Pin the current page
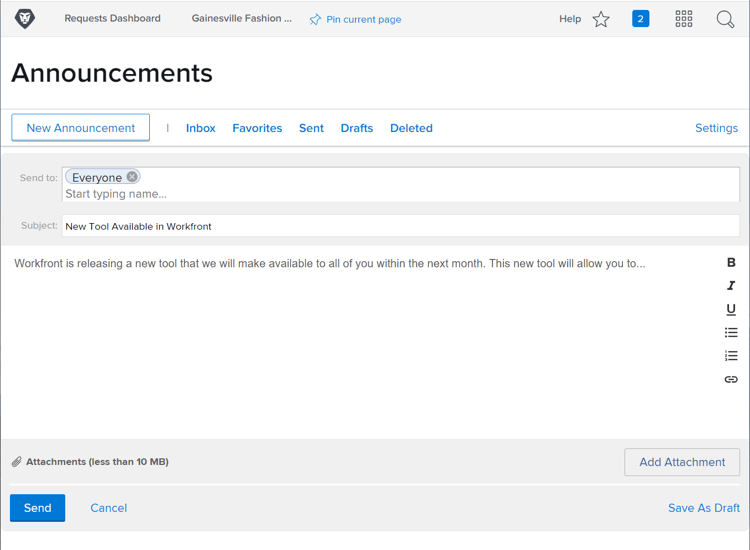The image size is (750, 550). pos(355,19)
